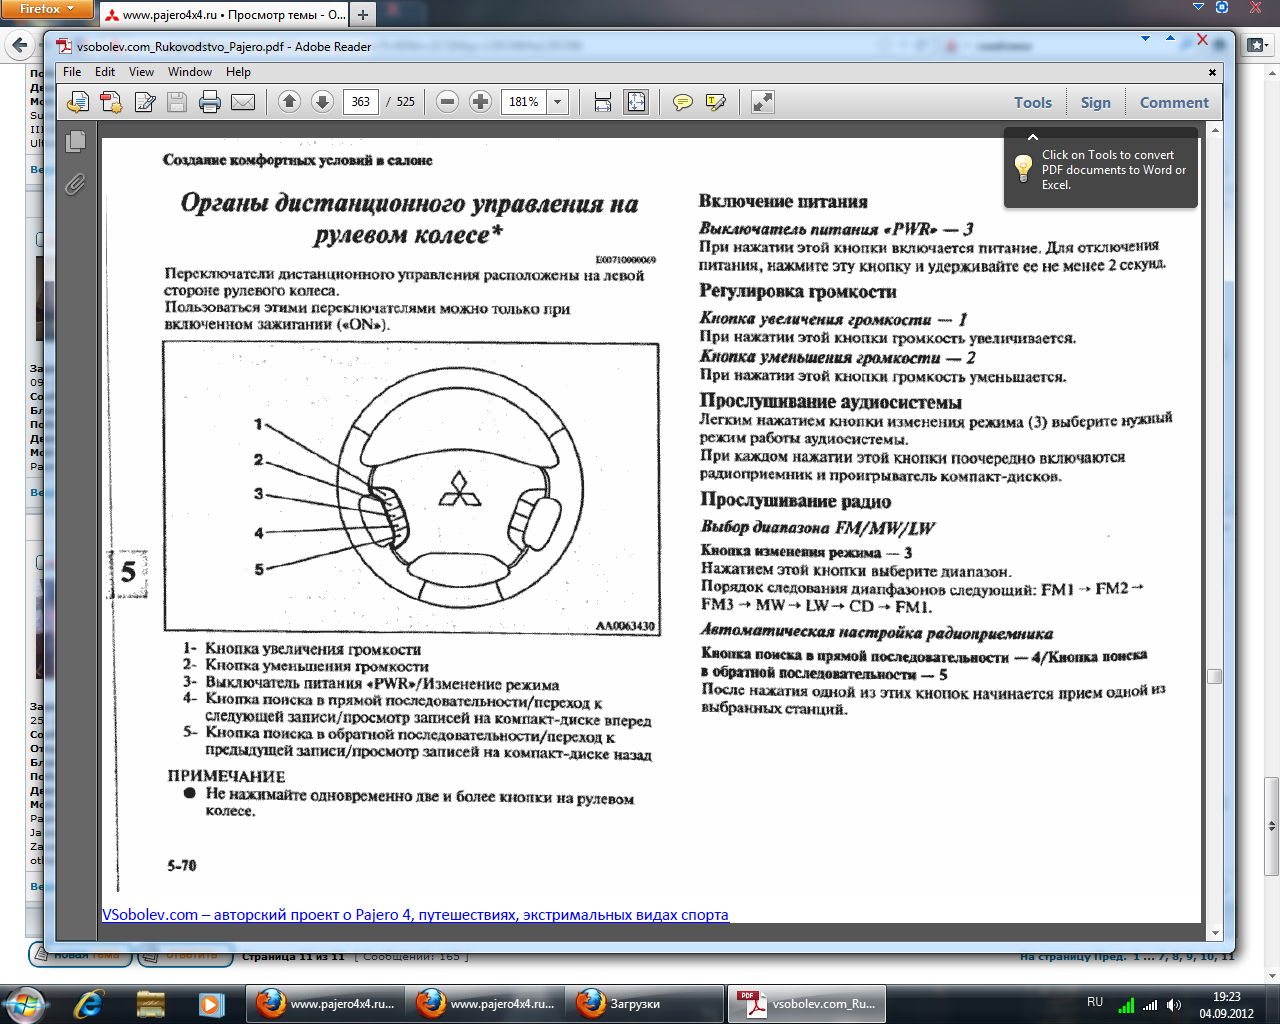
Task: Click the VSobolev.com link at page bottom
Action: click(x=415, y=914)
